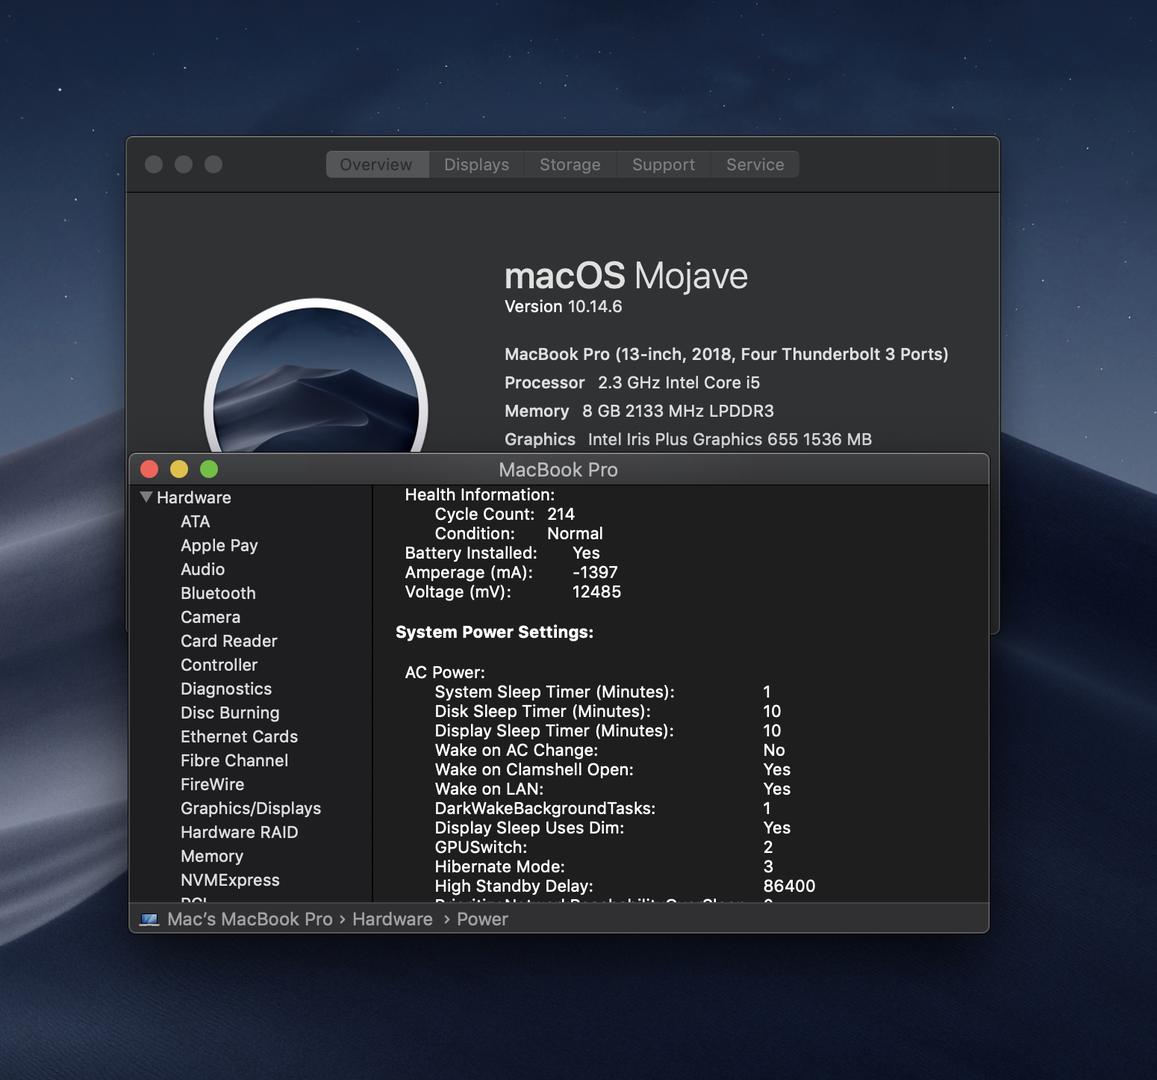Image resolution: width=1157 pixels, height=1080 pixels.
Task: Open the Support tab
Action: 663,165
